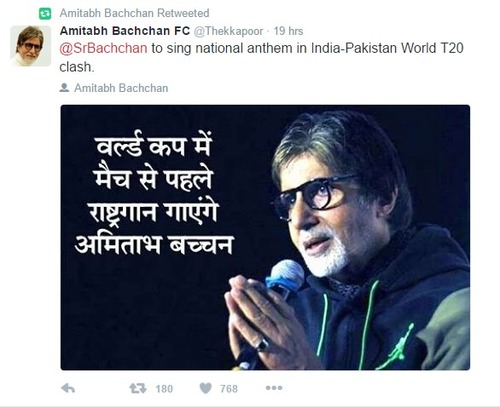View the 768 likes count
Screen dimensions: 500x407
click(229, 389)
